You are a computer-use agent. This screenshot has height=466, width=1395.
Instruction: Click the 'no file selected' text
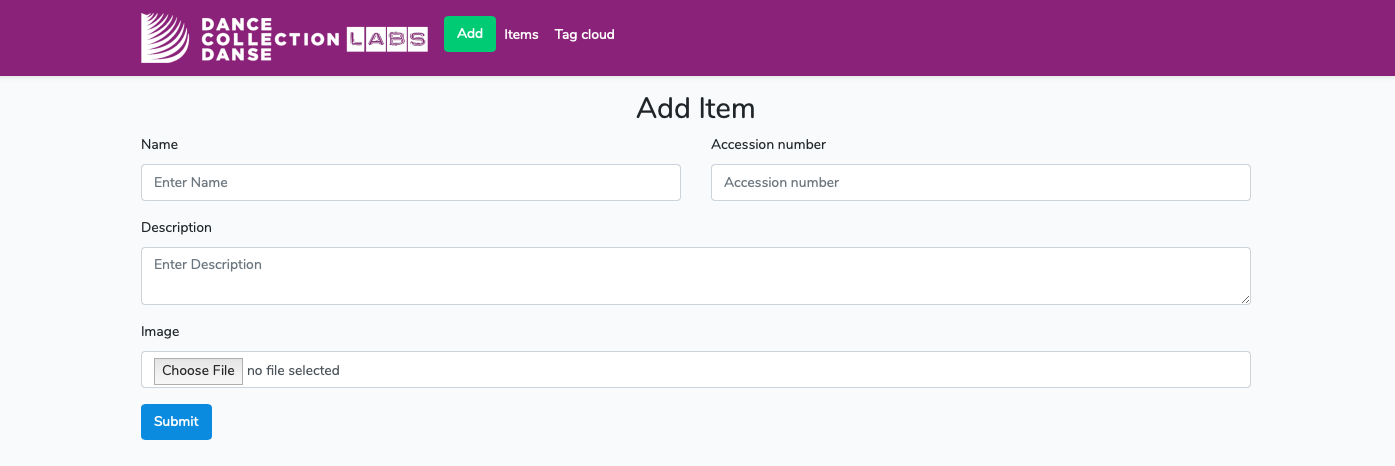(293, 371)
